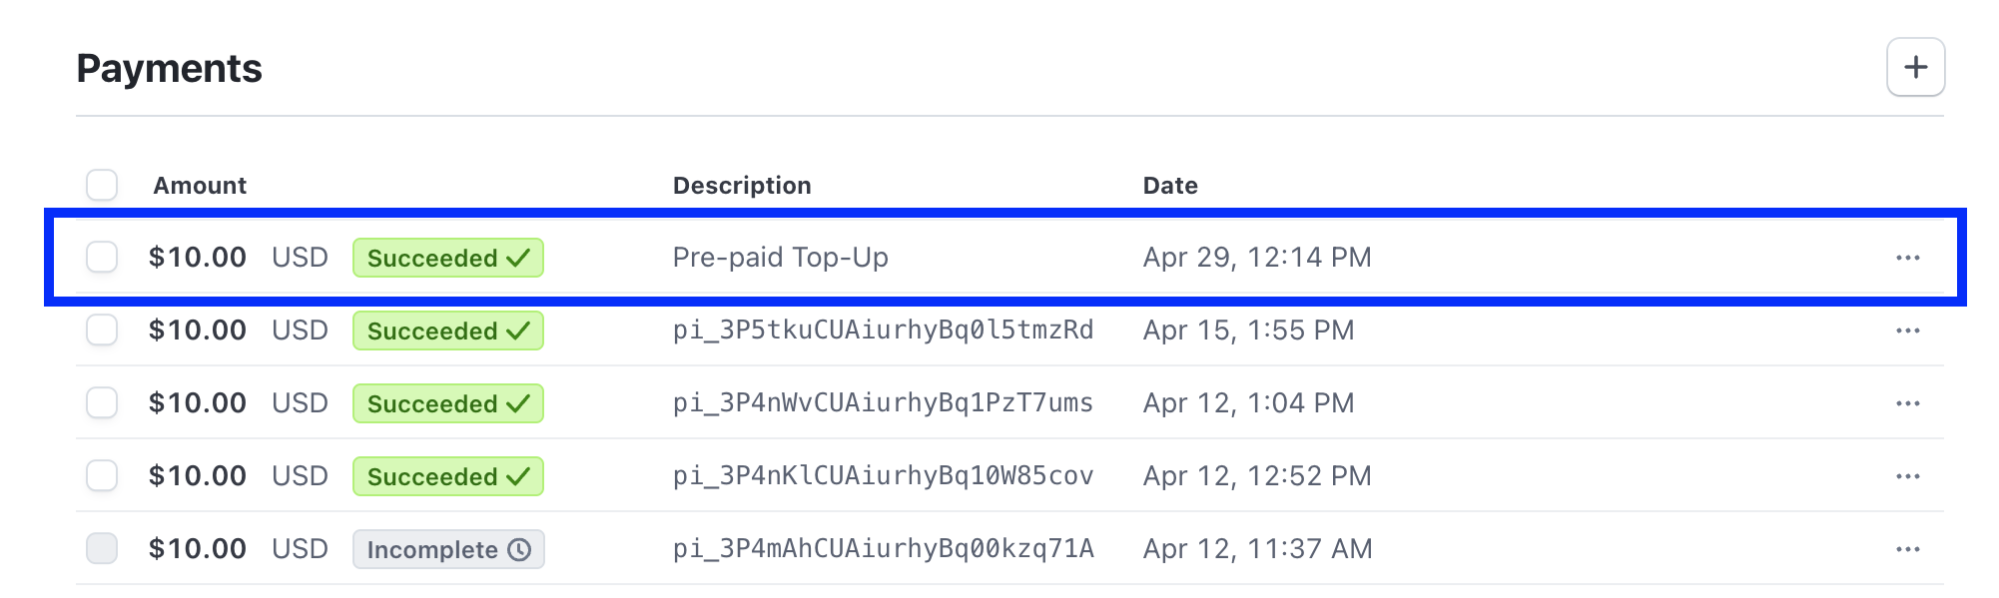The width and height of the screenshot is (1999, 598).
Task: Select all payments using the header checkbox
Action: (101, 184)
